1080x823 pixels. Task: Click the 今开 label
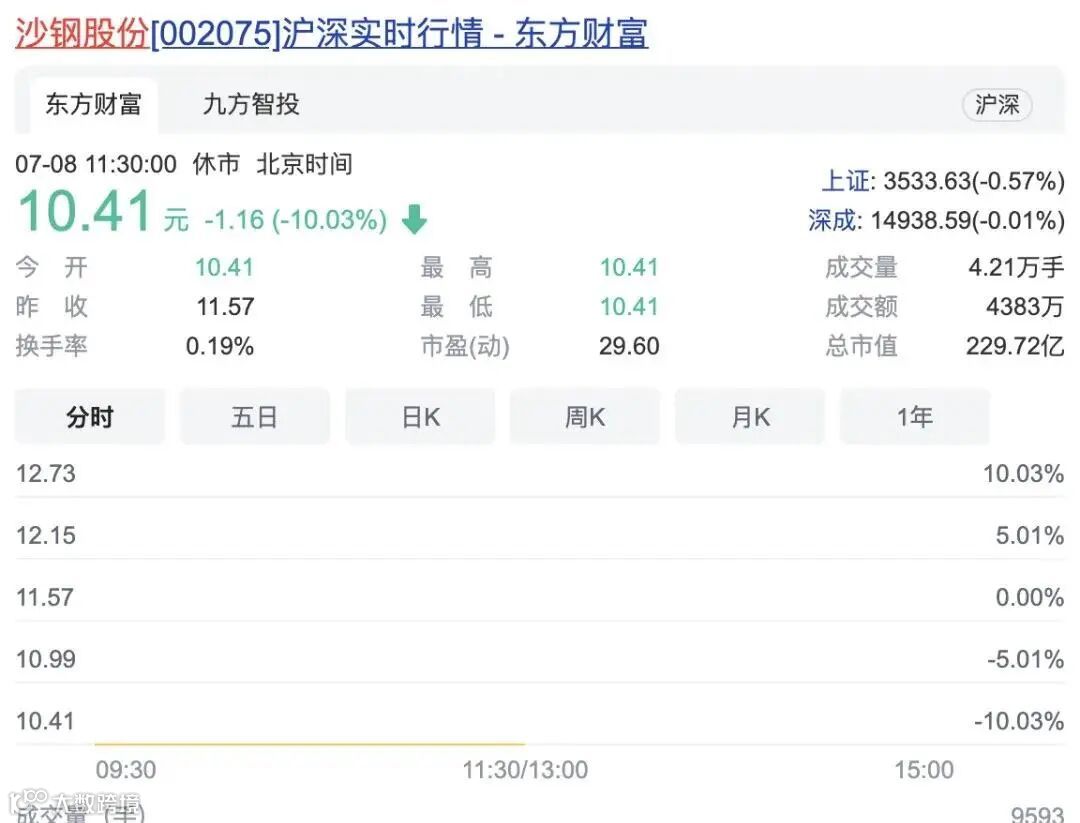[x=52, y=267]
